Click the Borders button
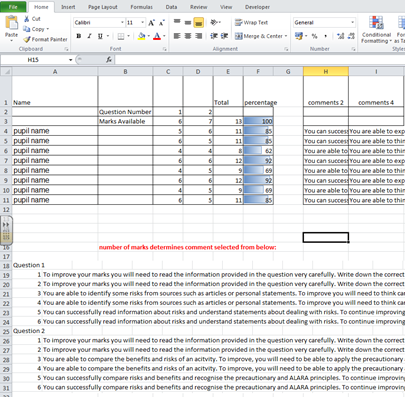Screen dimensions: 405x397 [121, 36]
